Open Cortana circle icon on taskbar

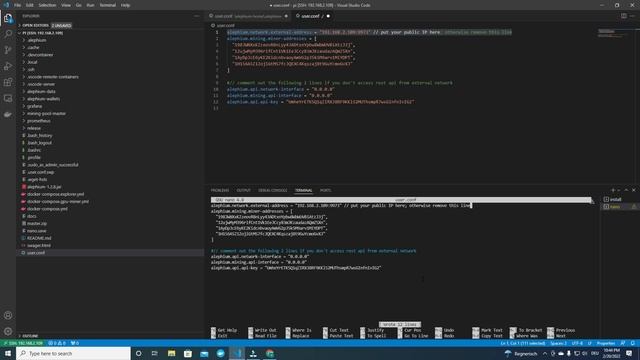[x=138, y=353]
